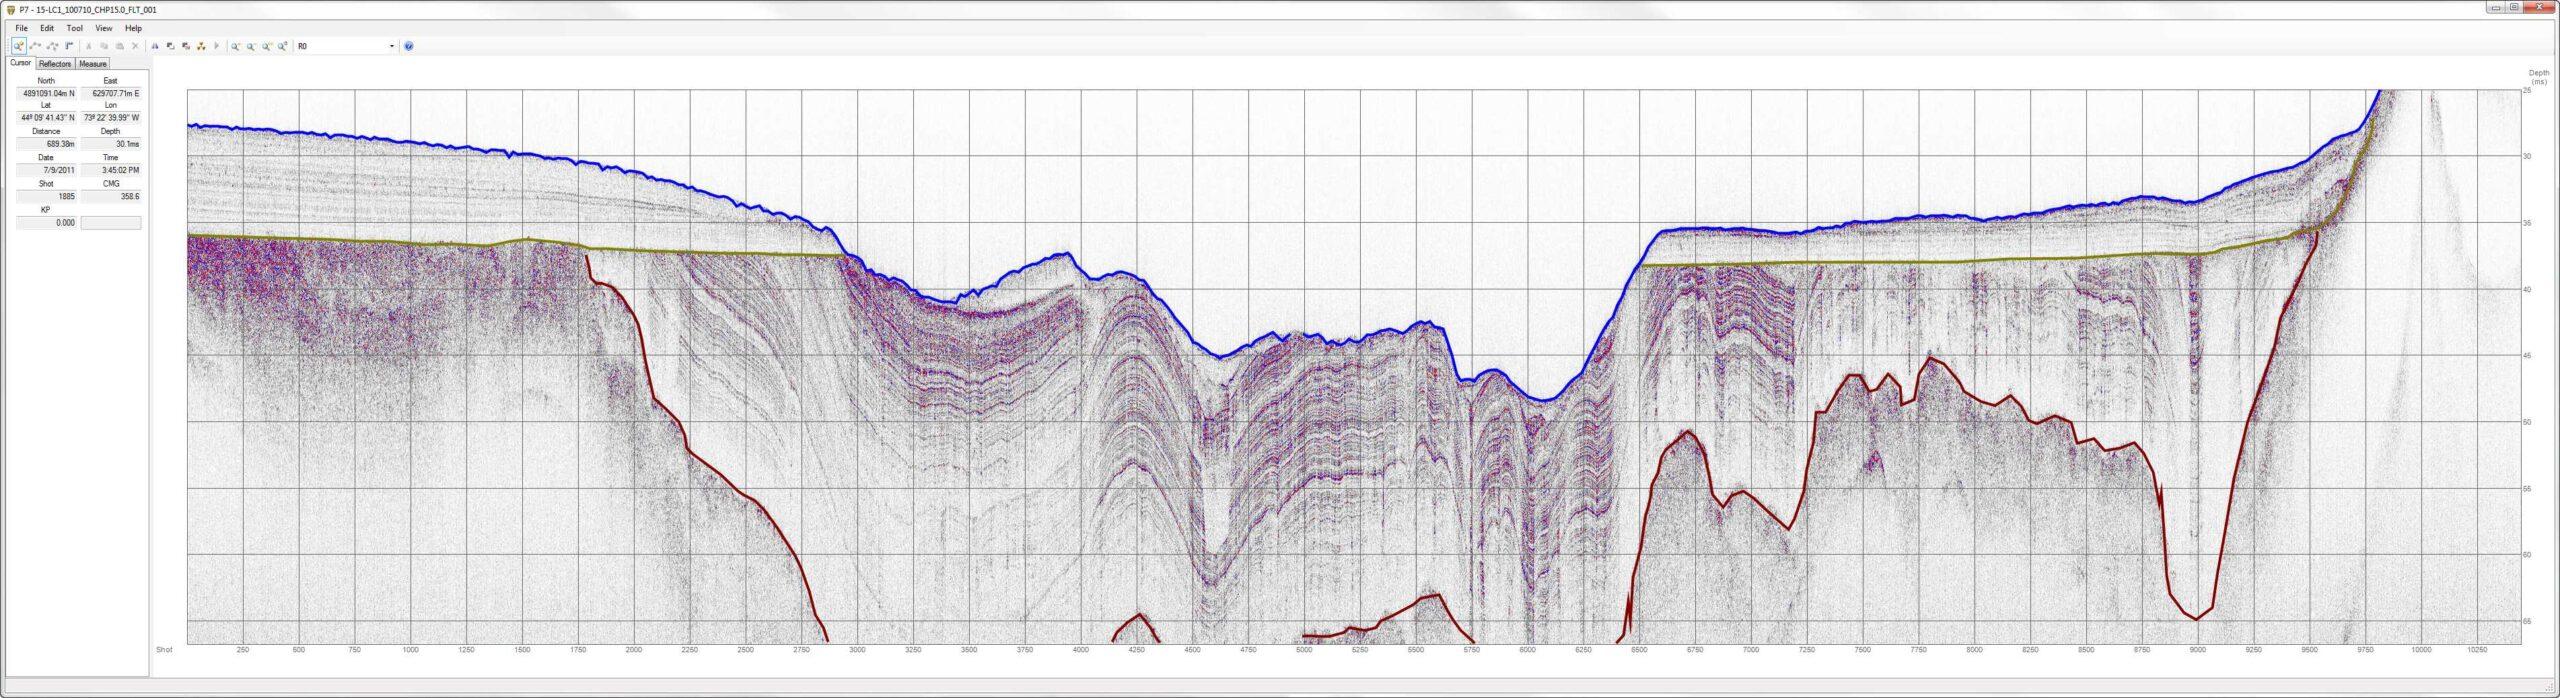
Task: Click the yellow three-node toolbar icon
Action: (202, 46)
